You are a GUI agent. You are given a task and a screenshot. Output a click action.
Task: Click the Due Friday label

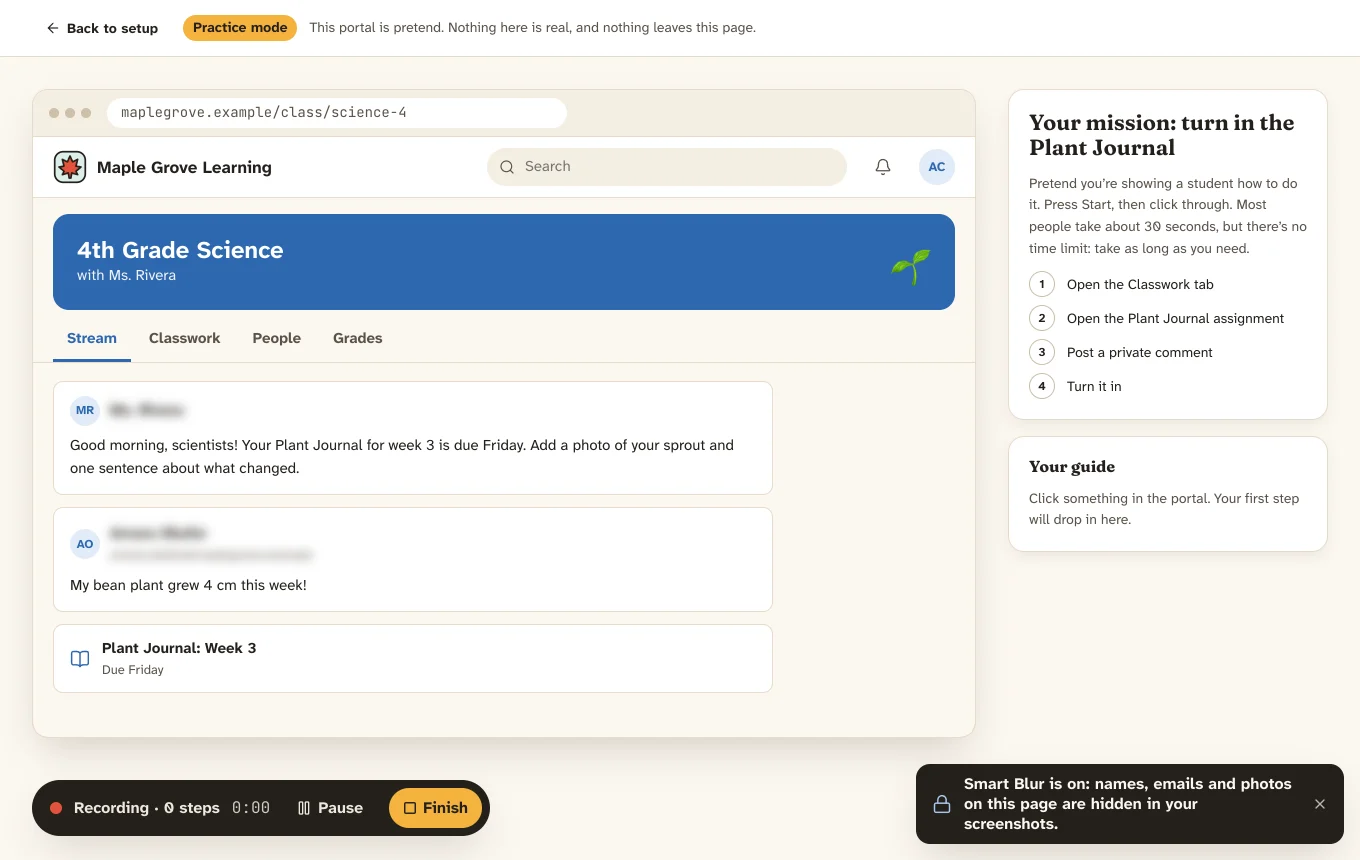click(x=133, y=670)
